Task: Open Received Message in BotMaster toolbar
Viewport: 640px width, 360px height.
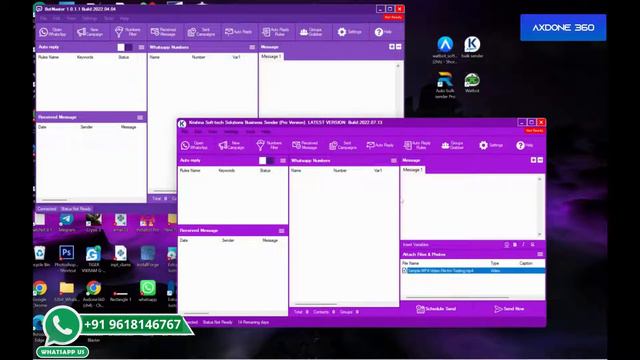Action: pyautogui.click(x=163, y=32)
